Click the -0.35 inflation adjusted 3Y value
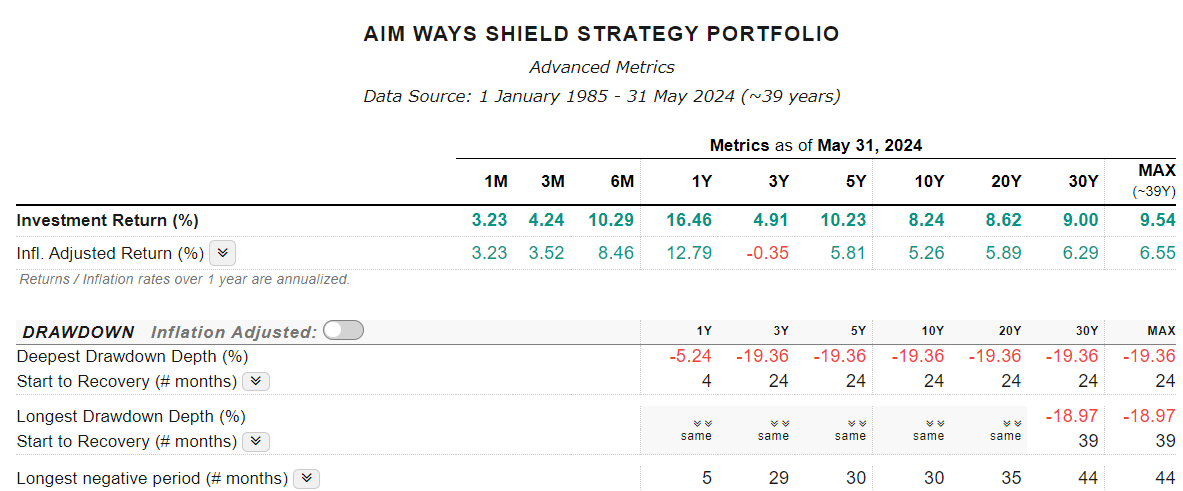This screenshot has height=491, width=1183. [770, 253]
